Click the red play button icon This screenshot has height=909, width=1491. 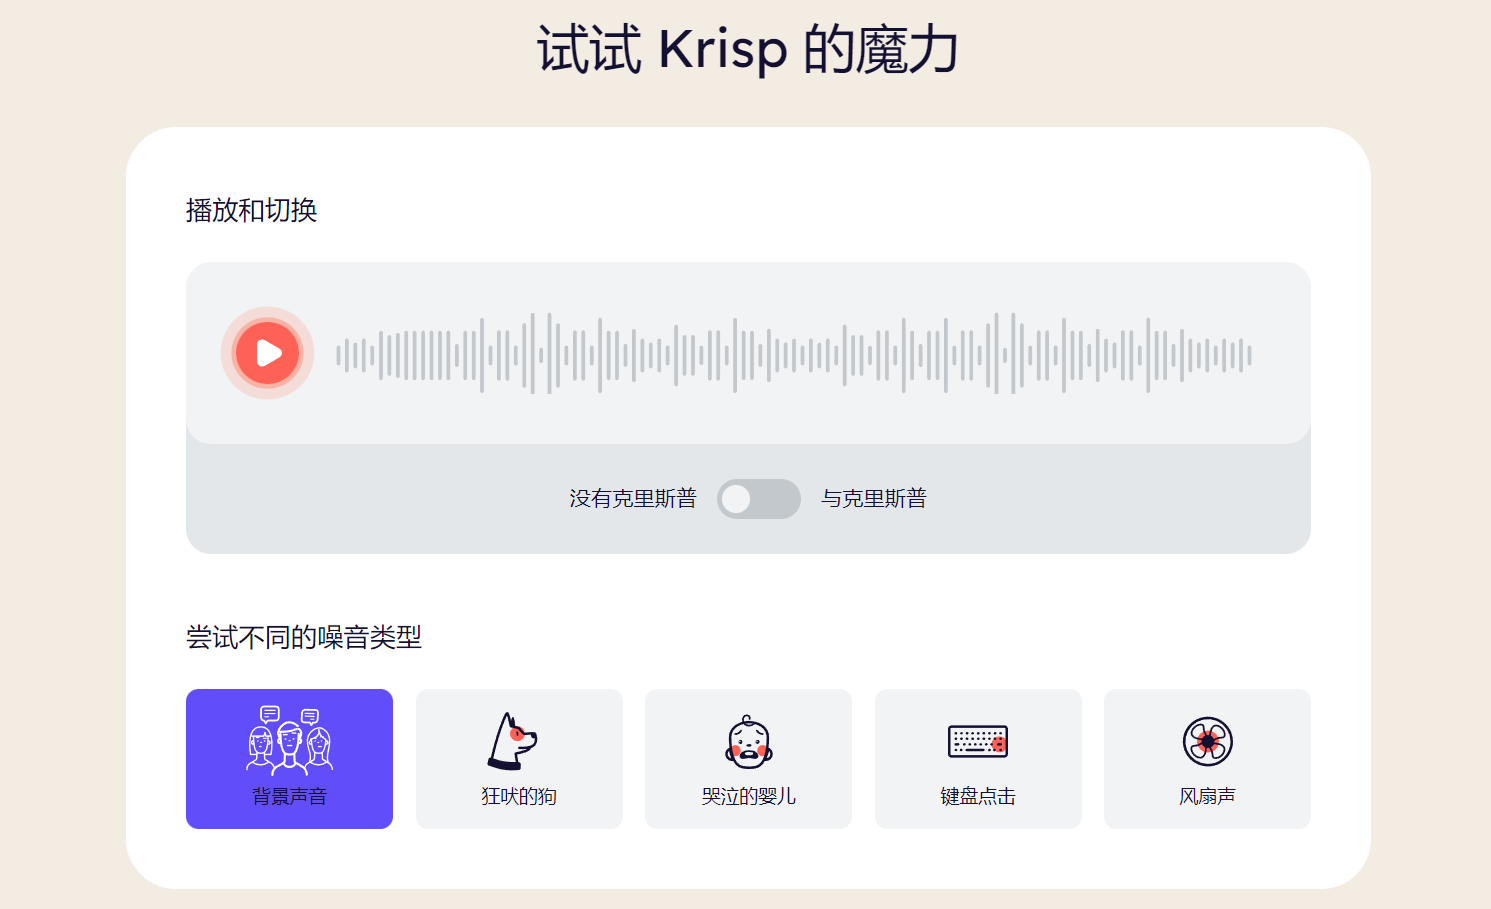[266, 353]
